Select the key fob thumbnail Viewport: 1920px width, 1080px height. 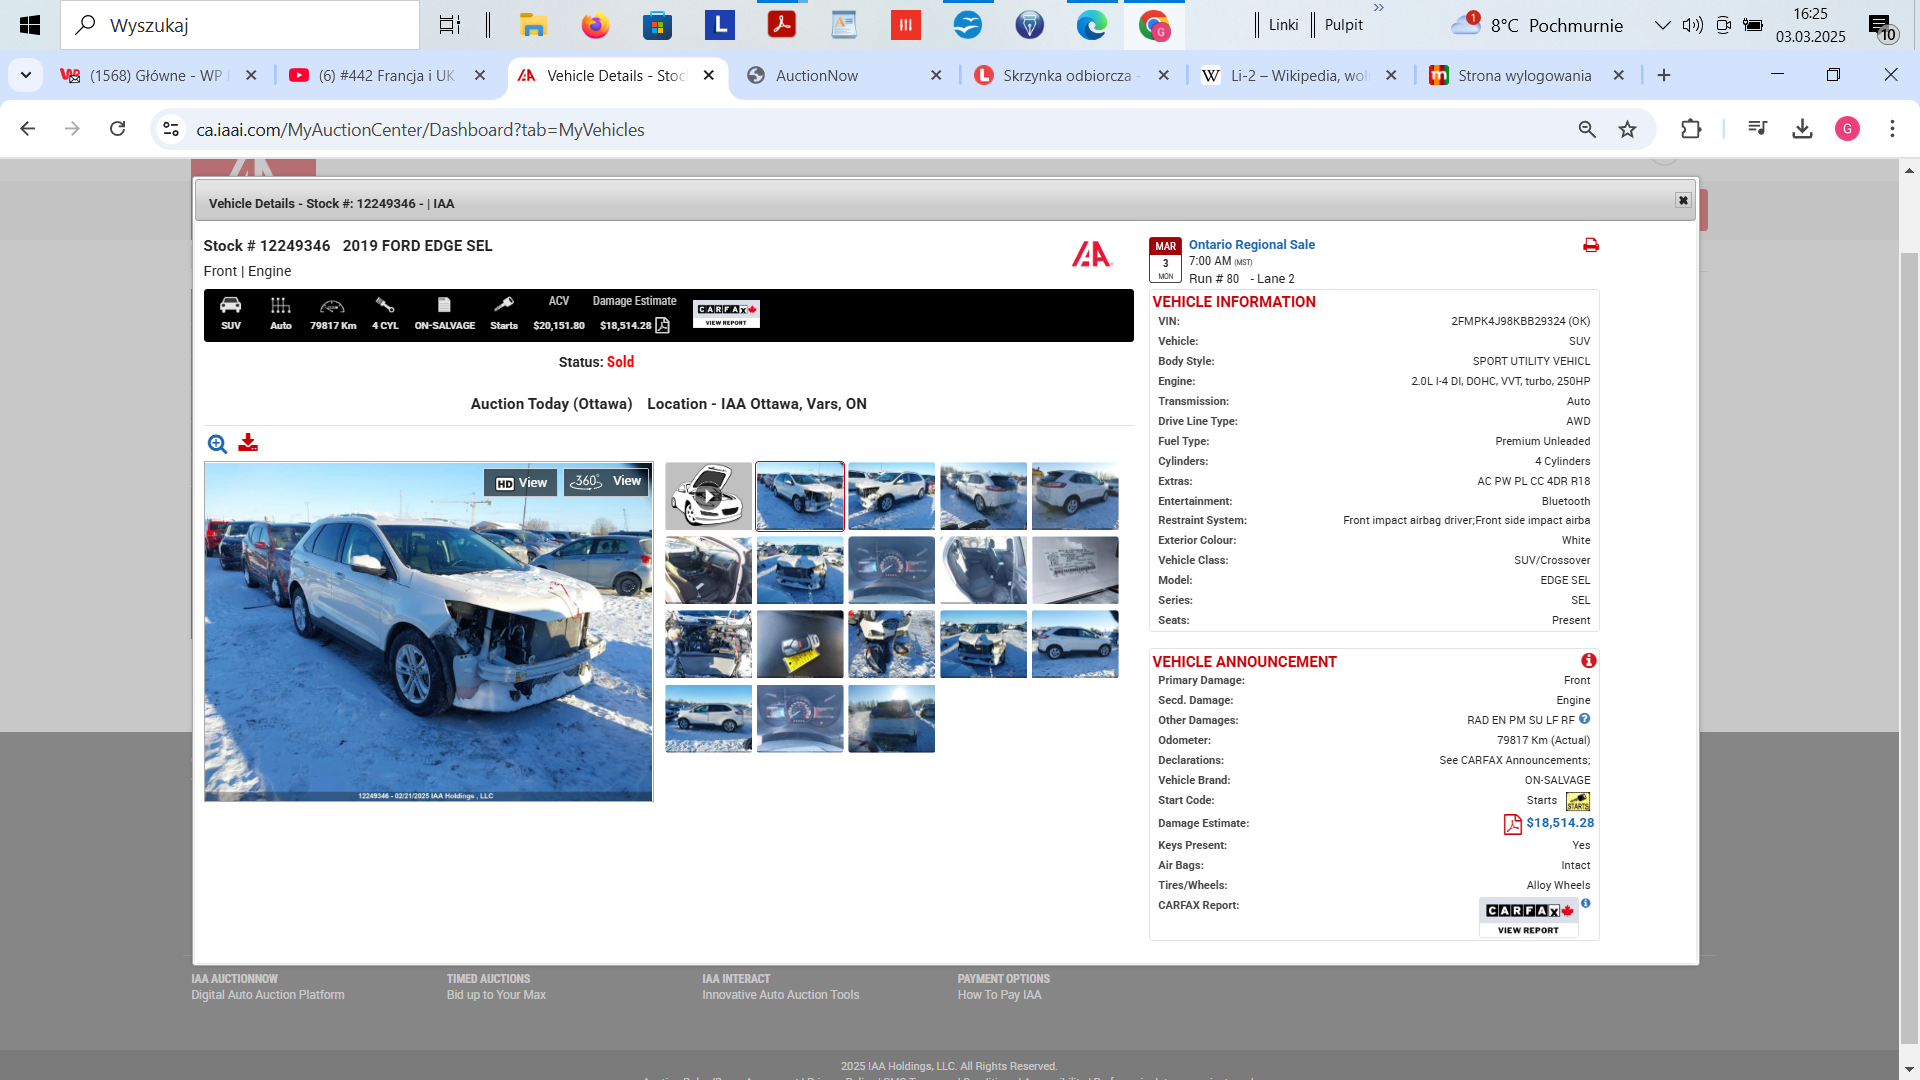[x=800, y=645]
